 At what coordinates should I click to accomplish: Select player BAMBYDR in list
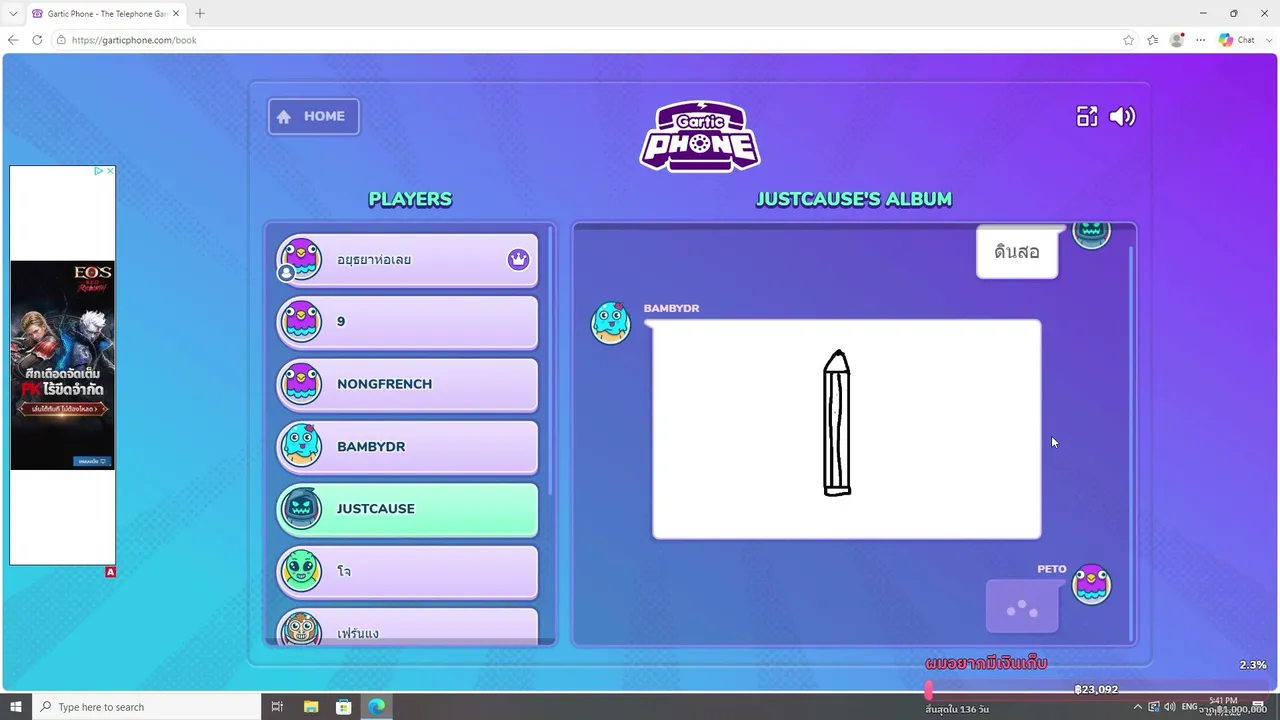point(407,447)
